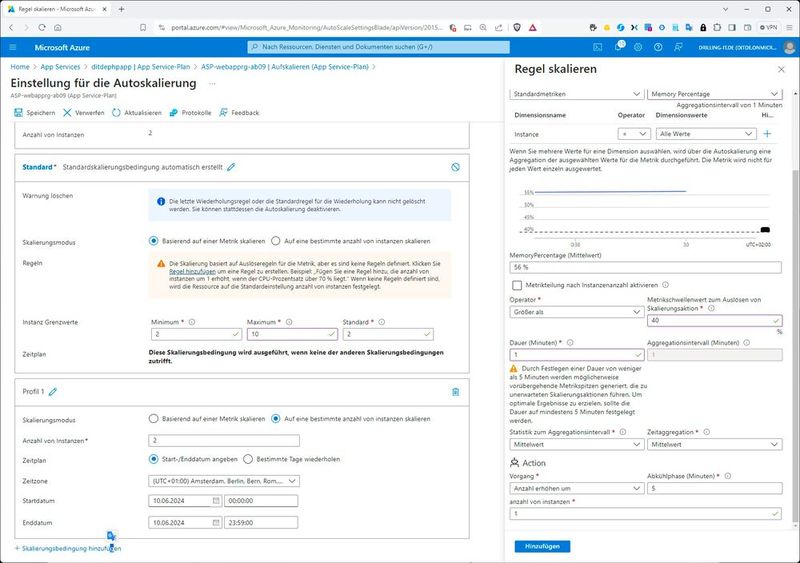Enable Metrikteilung nach Instanzenanzahl checkbox
Viewport: 800px width, 563px height.
pos(515,285)
